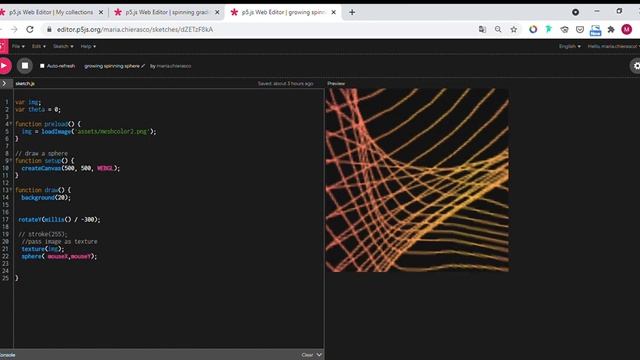Click the rotateY millis code line
The height and width of the screenshot is (360, 640).
pos(59,219)
